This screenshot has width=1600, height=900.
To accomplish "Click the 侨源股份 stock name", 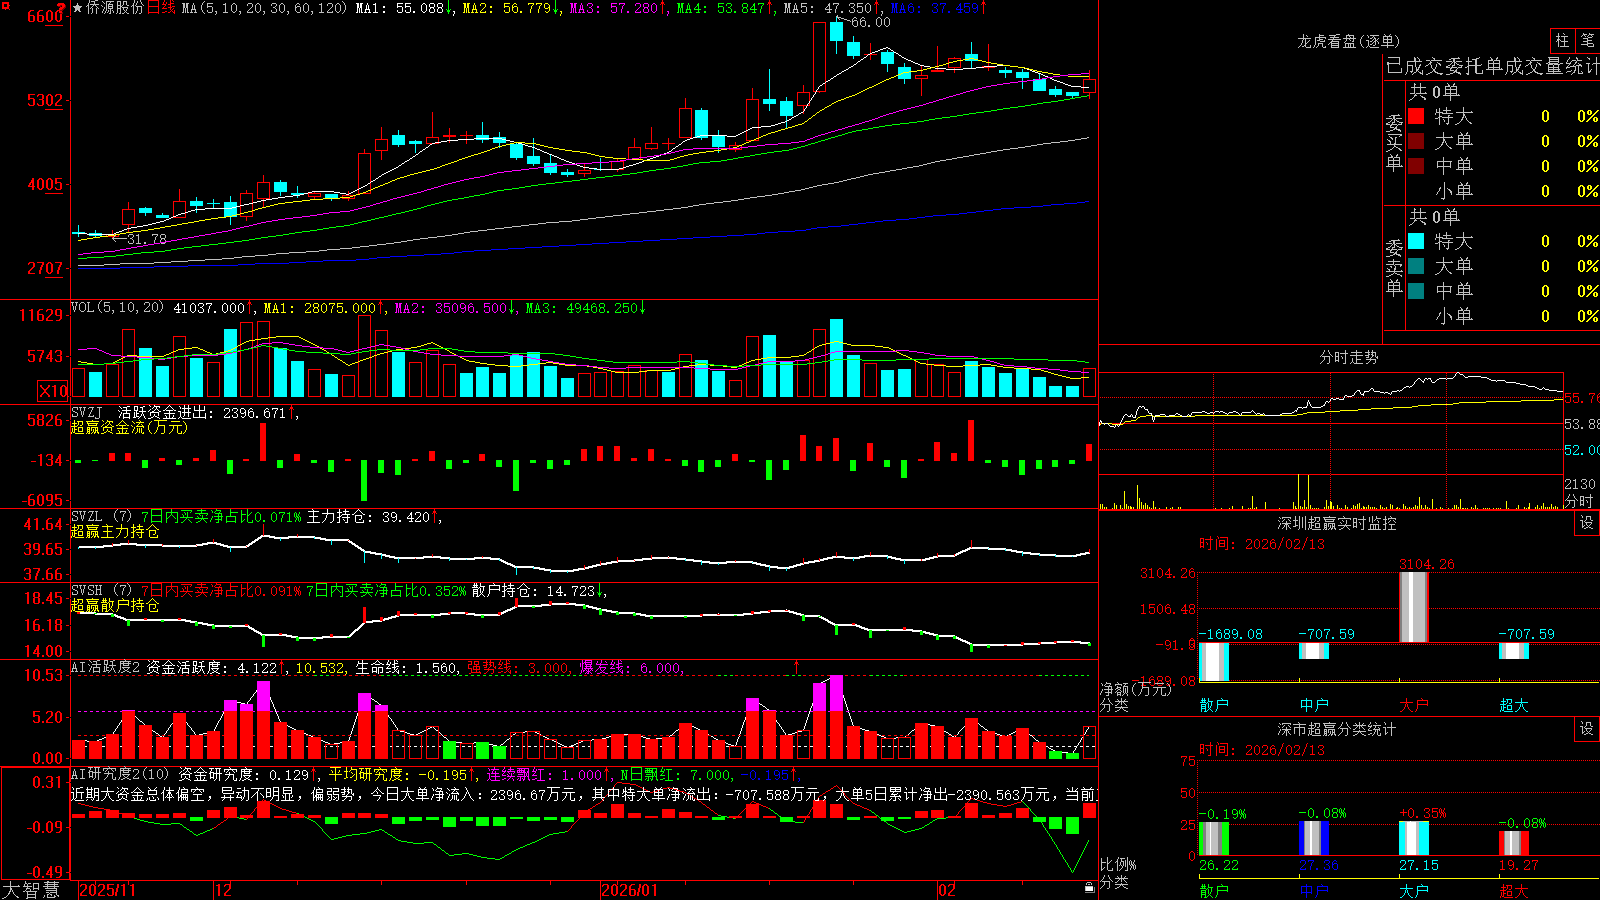I will [115, 8].
